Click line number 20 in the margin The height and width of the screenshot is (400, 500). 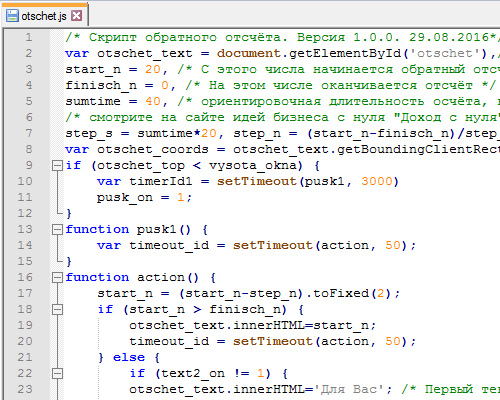point(25,341)
